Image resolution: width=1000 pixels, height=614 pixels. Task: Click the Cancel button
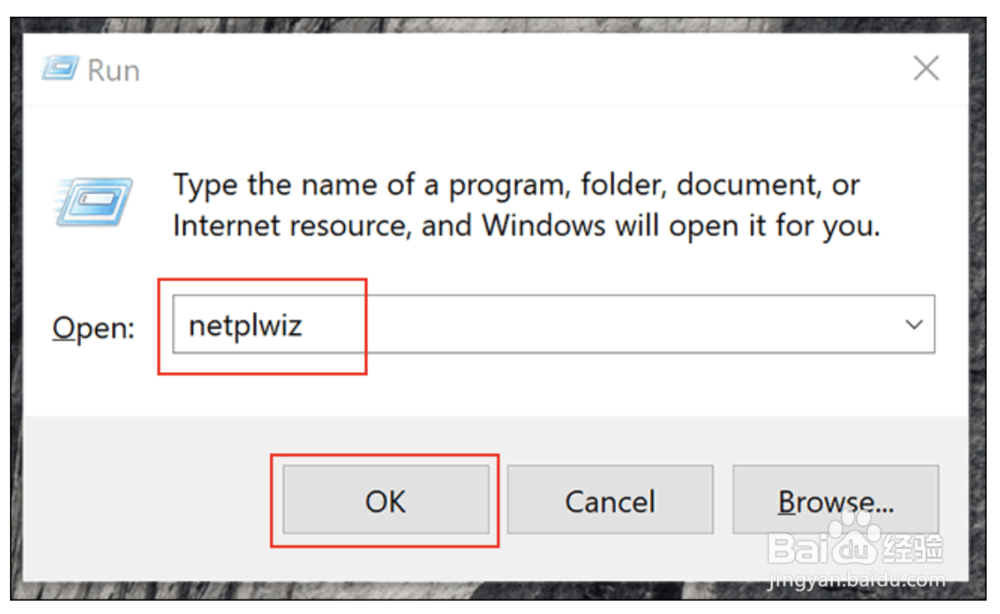point(610,500)
